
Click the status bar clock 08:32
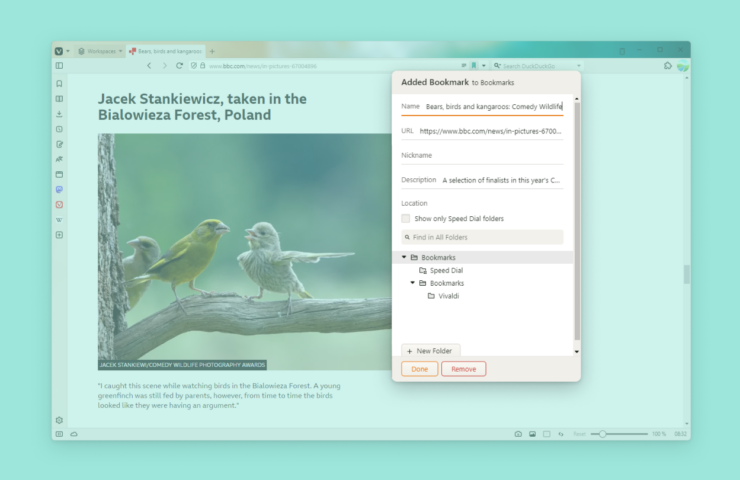coord(681,434)
